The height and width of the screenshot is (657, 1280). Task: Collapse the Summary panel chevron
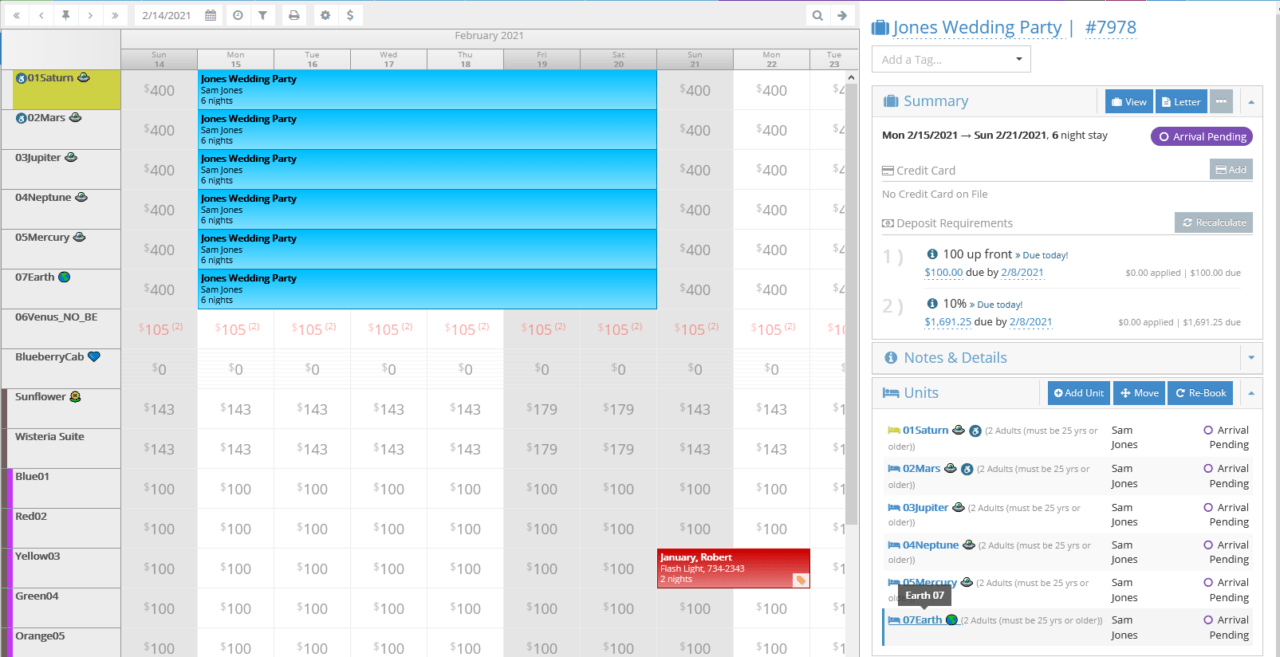tap(1251, 101)
